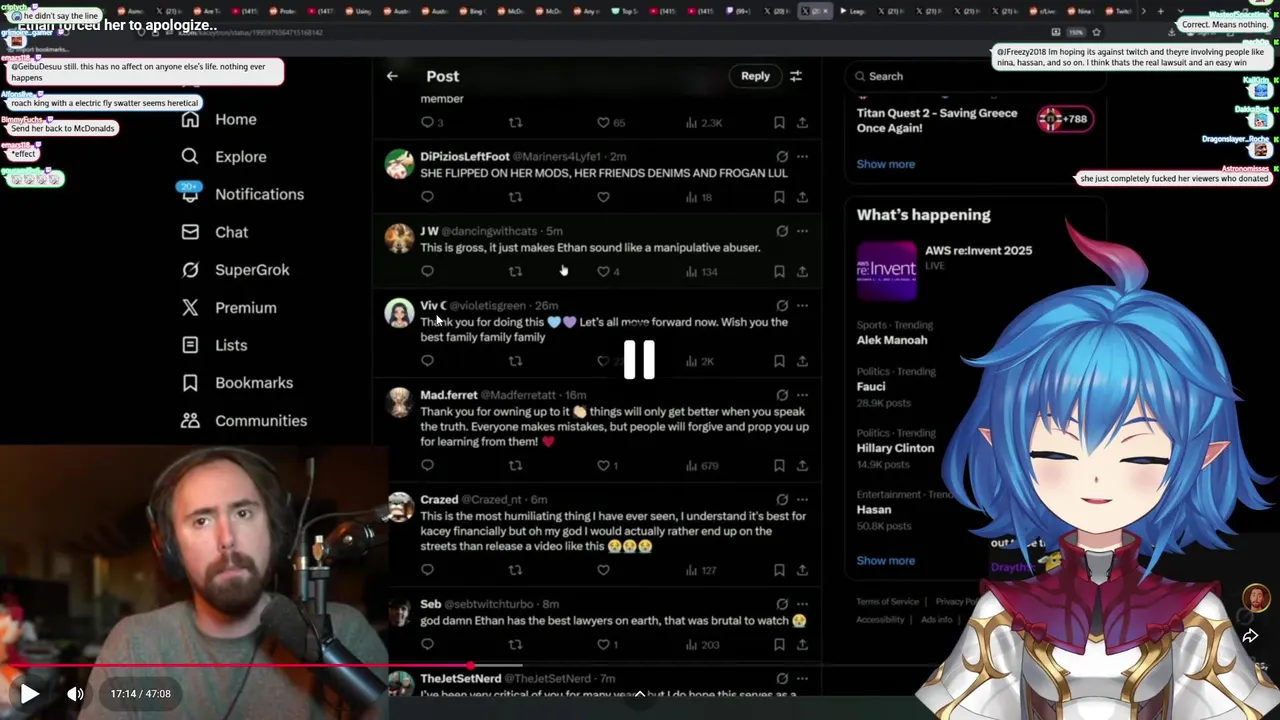Bookmark DiPiziosLeftFoot's tweet
This screenshot has width=1280, height=720.
pos(779,197)
